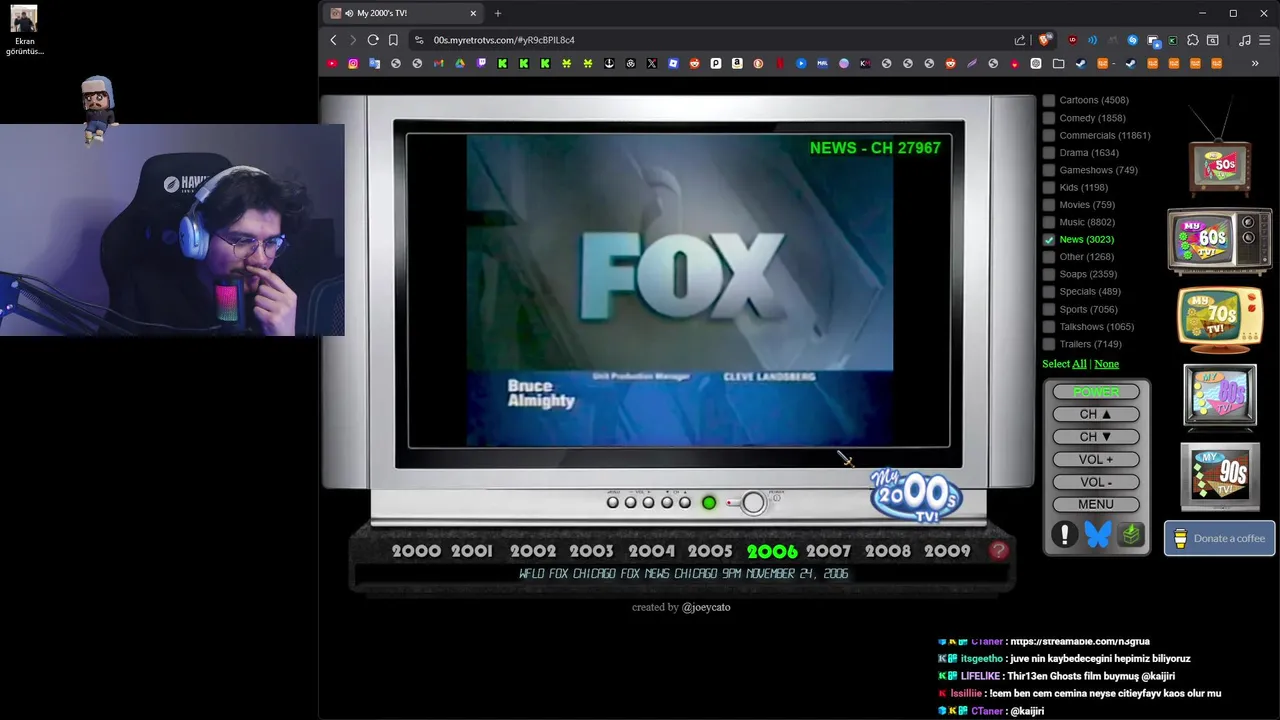Open the X (Twitter) bookmark icon
Image resolution: width=1280 pixels, height=720 pixels.
[x=652, y=63]
